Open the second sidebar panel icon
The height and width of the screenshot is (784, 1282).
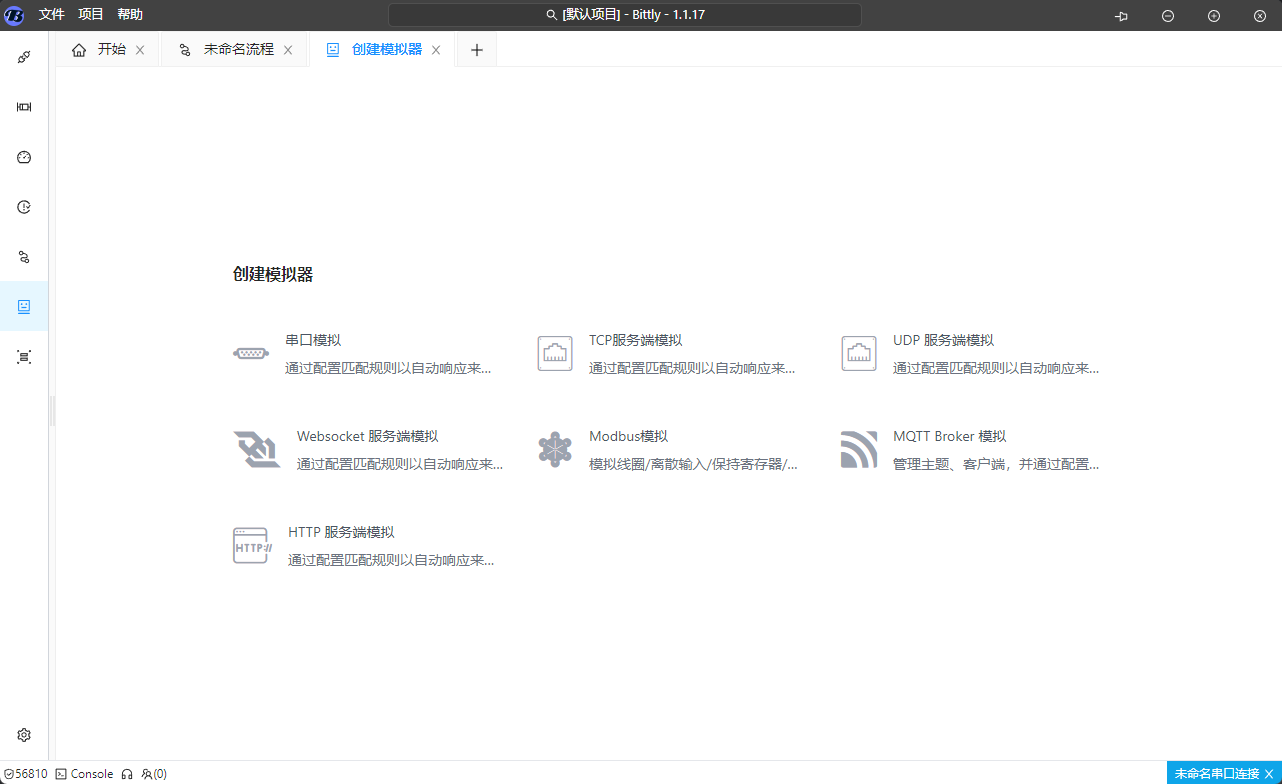click(24, 107)
